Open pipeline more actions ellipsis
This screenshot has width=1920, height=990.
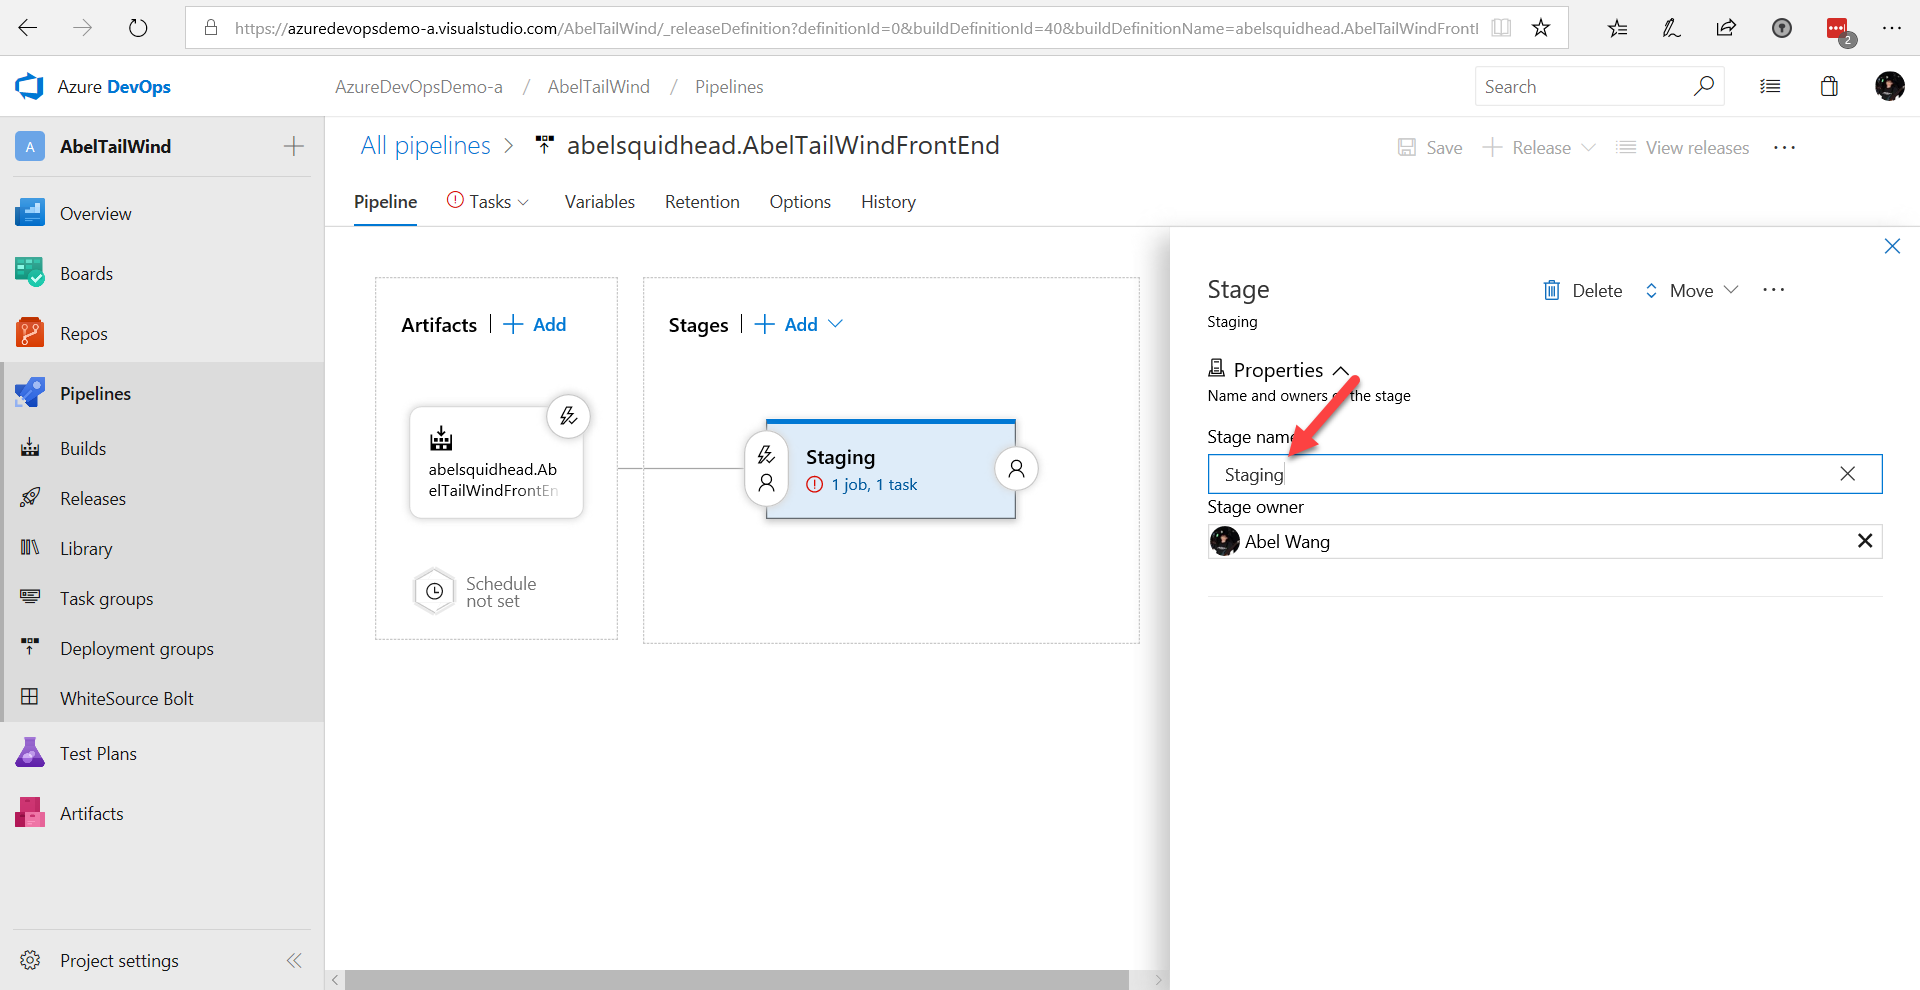tap(1784, 148)
